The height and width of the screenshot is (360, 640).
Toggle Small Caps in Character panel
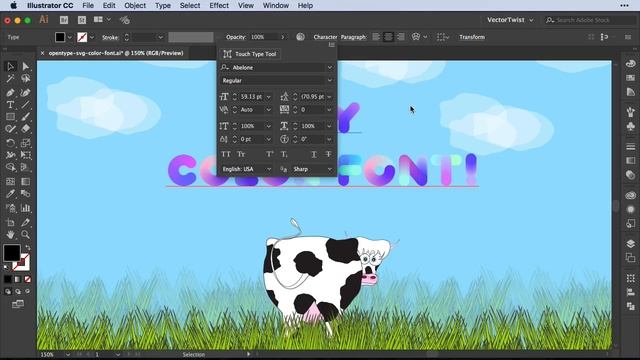tap(241, 154)
